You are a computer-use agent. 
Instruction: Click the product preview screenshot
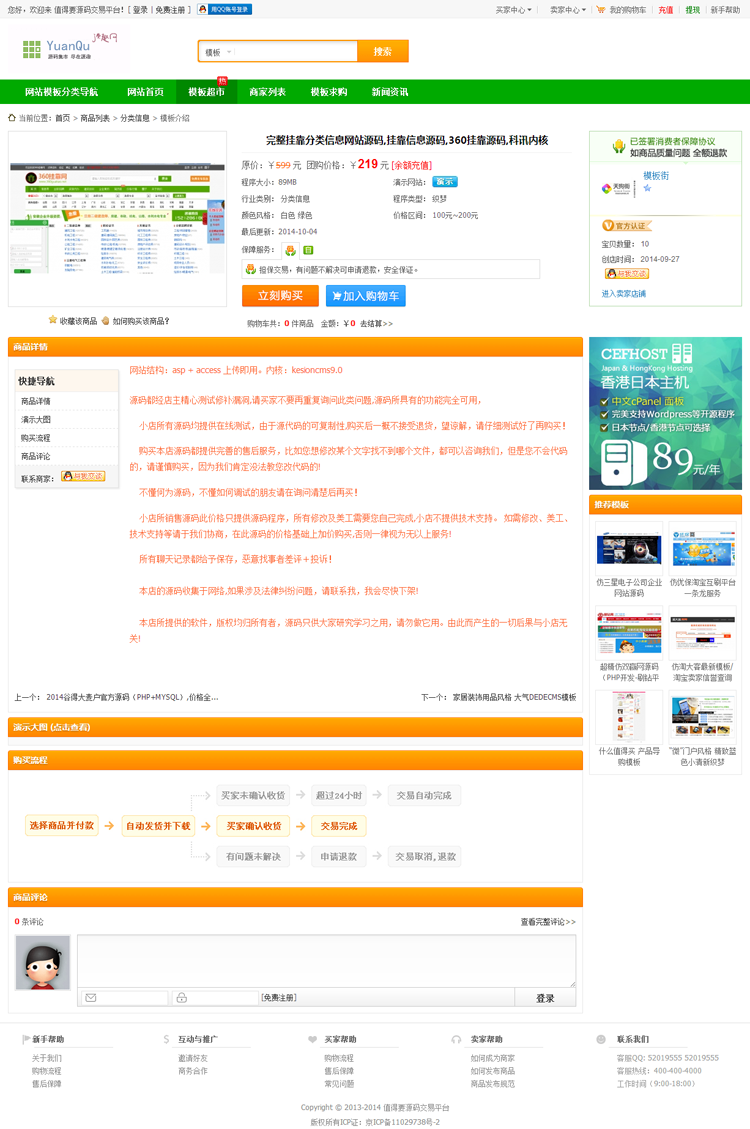pos(117,219)
